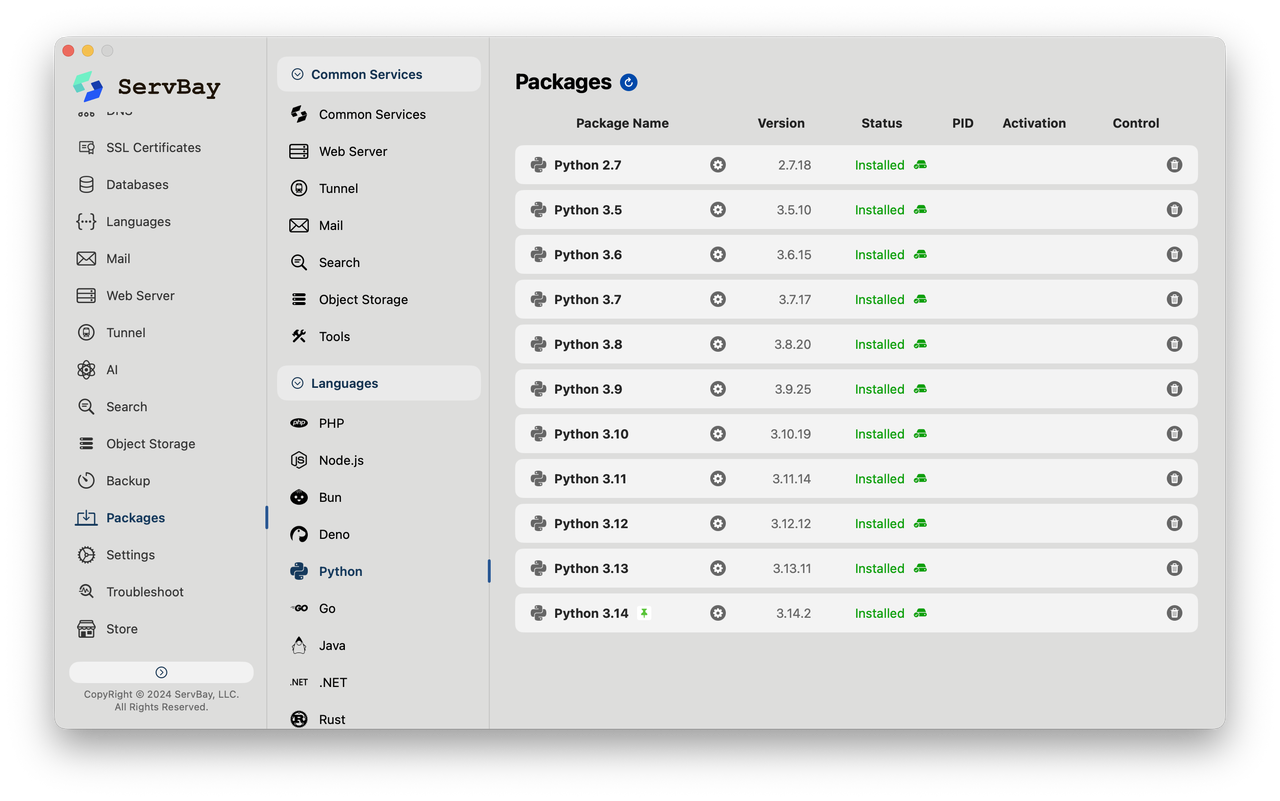Screen dimensions: 1280x801
Task: Click the green pin icon beside Python 3.14
Action: (x=644, y=613)
